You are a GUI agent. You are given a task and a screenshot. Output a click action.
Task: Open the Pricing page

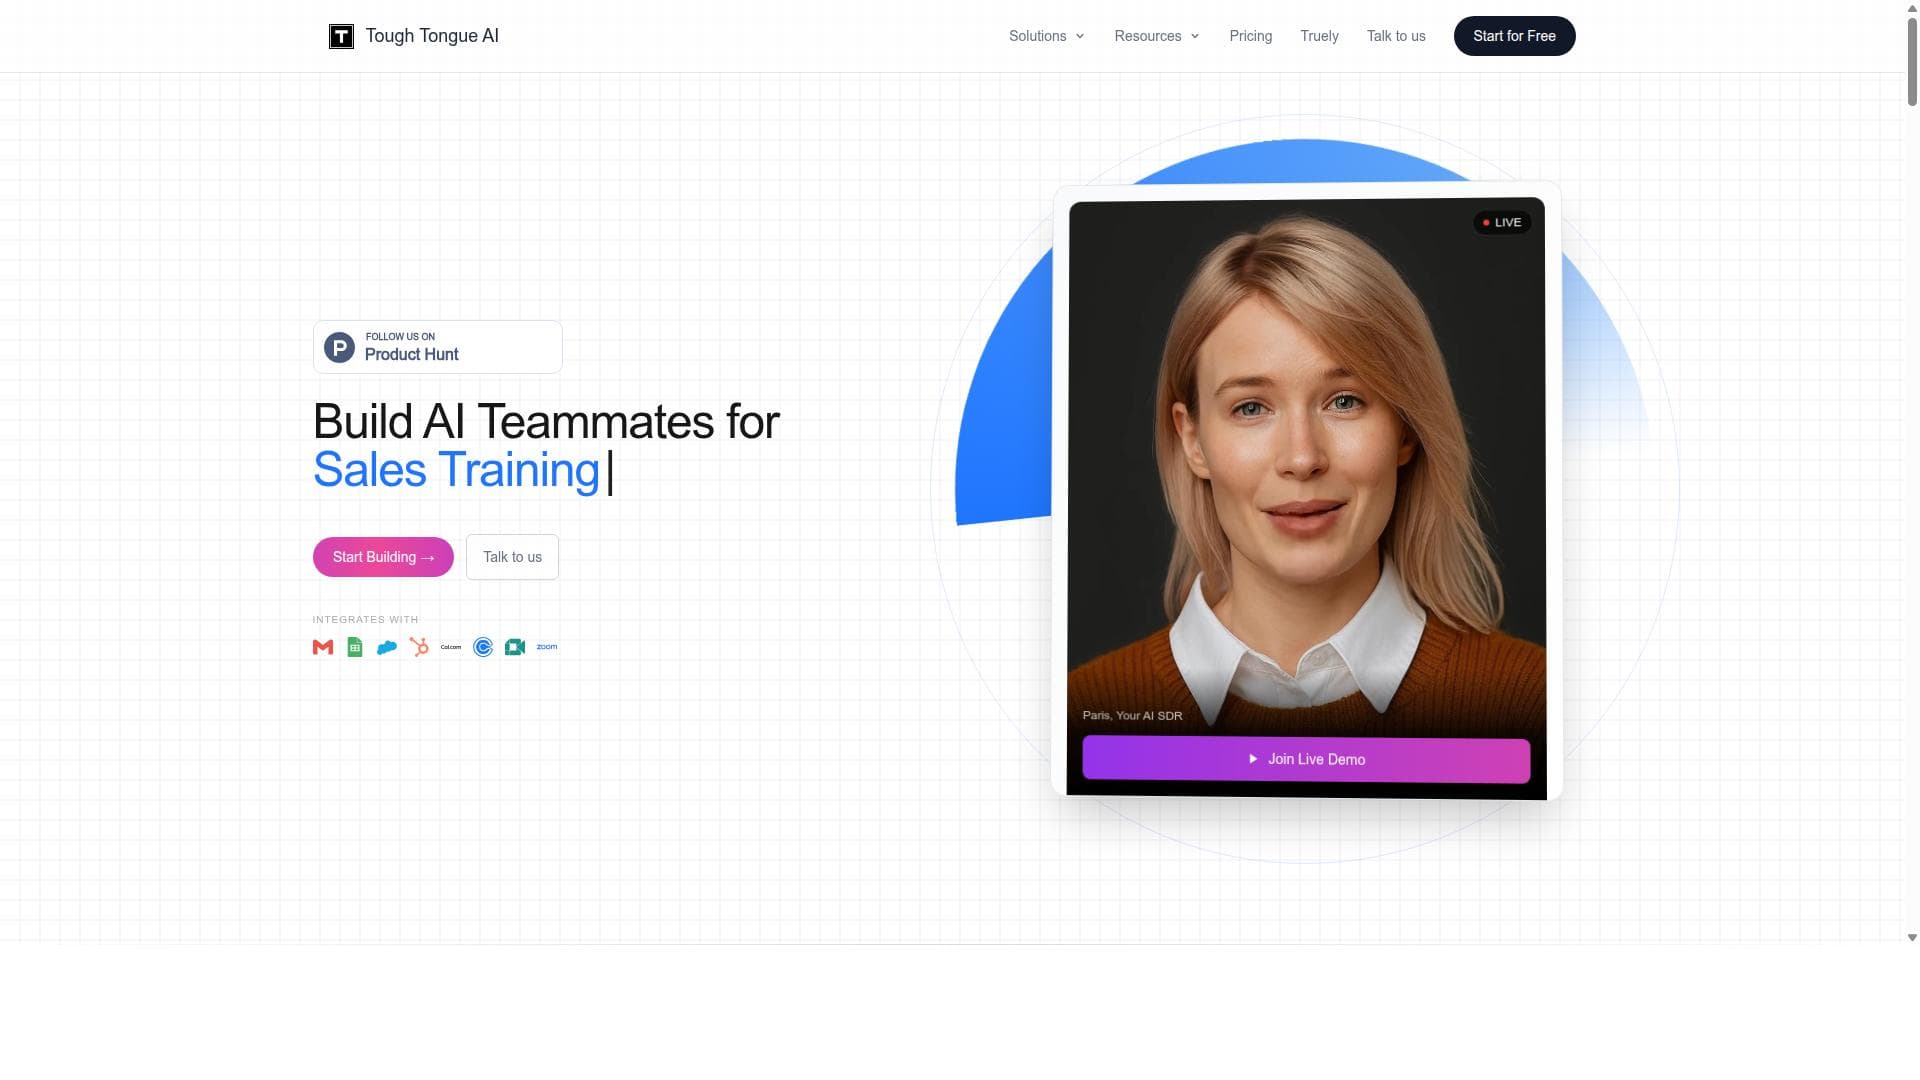1251,36
